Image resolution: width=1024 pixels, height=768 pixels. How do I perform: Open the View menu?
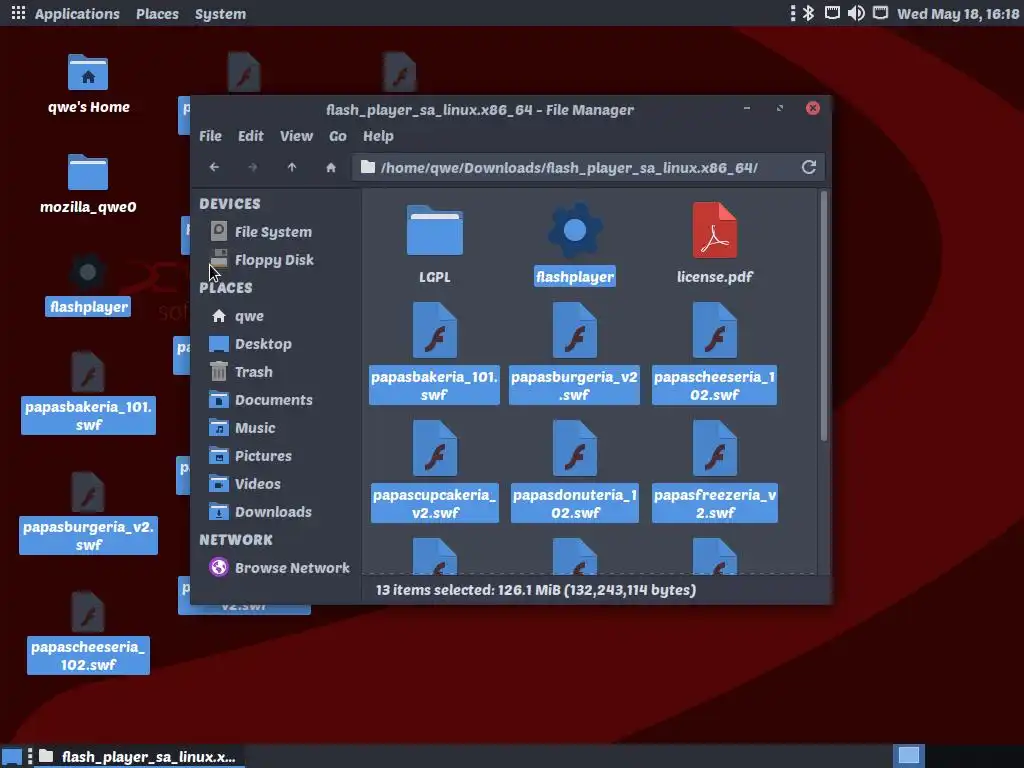296,136
